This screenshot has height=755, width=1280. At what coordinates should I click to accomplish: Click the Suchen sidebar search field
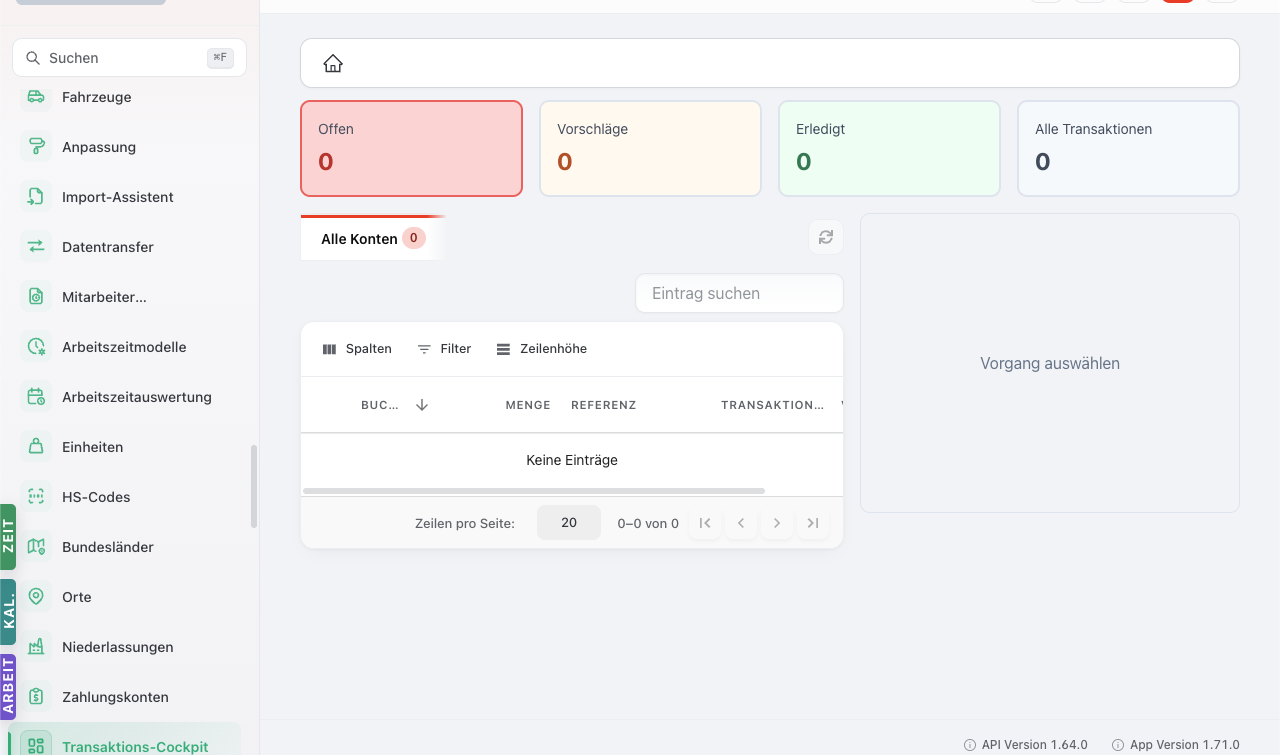[x=129, y=58]
